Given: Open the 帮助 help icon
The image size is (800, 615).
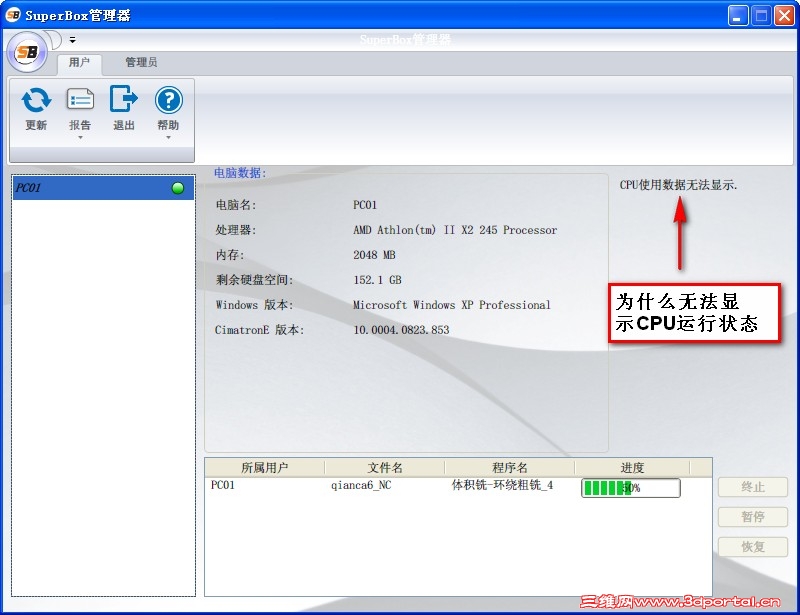Looking at the screenshot, I should pyautogui.click(x=168, y=100).
